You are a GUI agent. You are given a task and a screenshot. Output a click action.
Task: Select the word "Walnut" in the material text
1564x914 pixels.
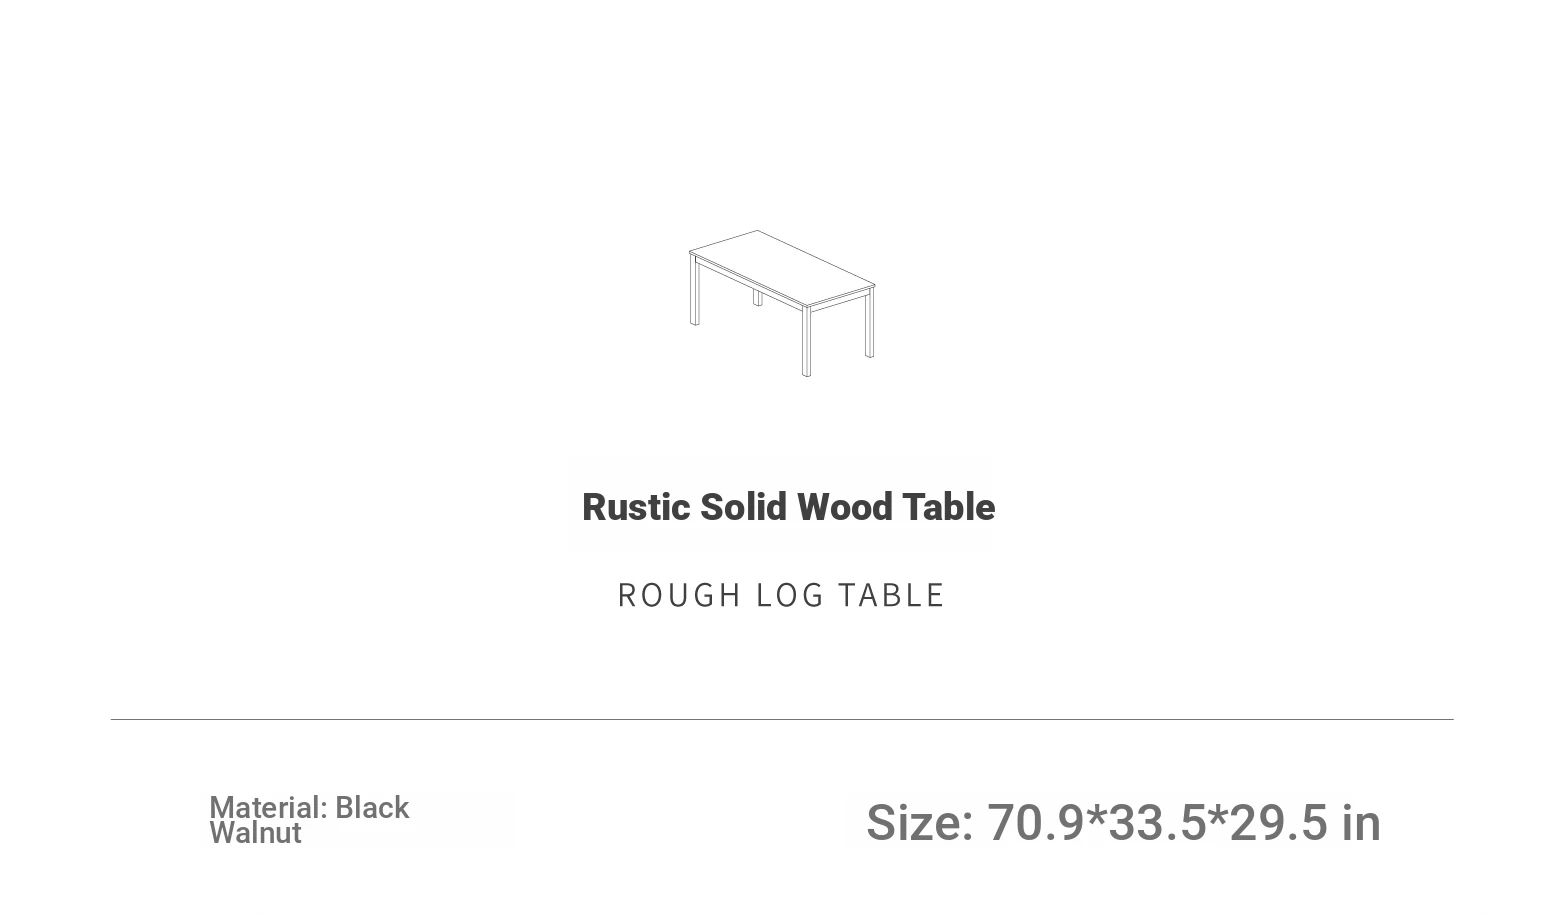[x=255, y=833]
